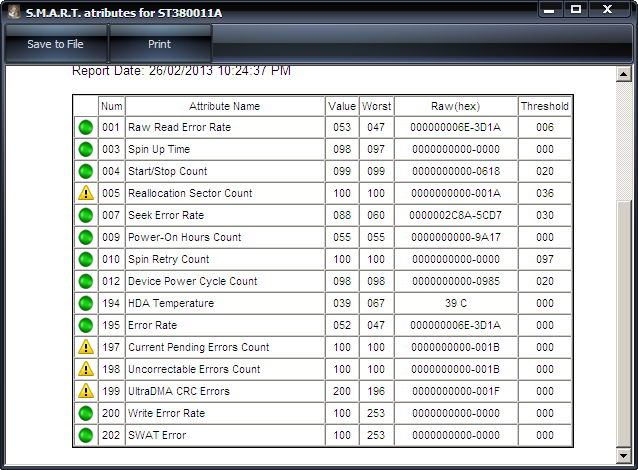
Task: Click the Report Date text line
Action: pyautogui.click(x=181, y=71)
